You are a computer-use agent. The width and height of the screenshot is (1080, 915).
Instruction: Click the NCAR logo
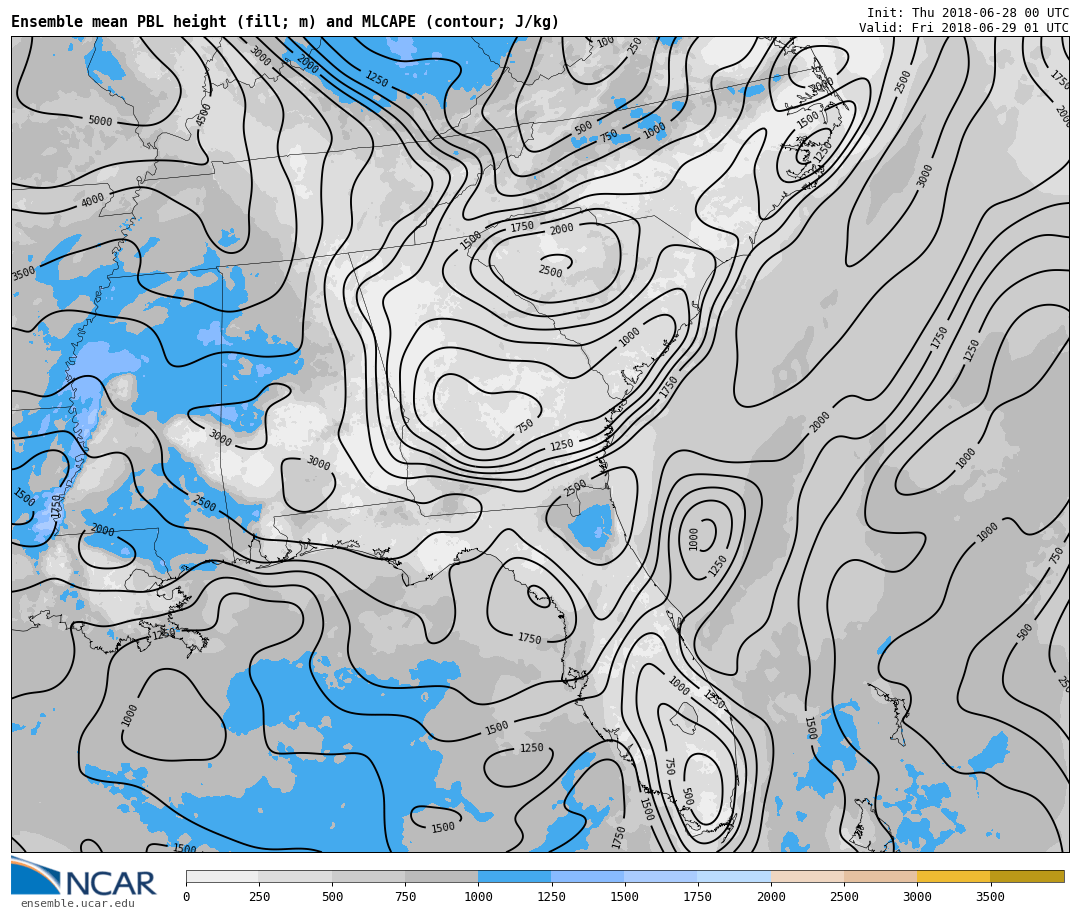(x=84, y=878)
